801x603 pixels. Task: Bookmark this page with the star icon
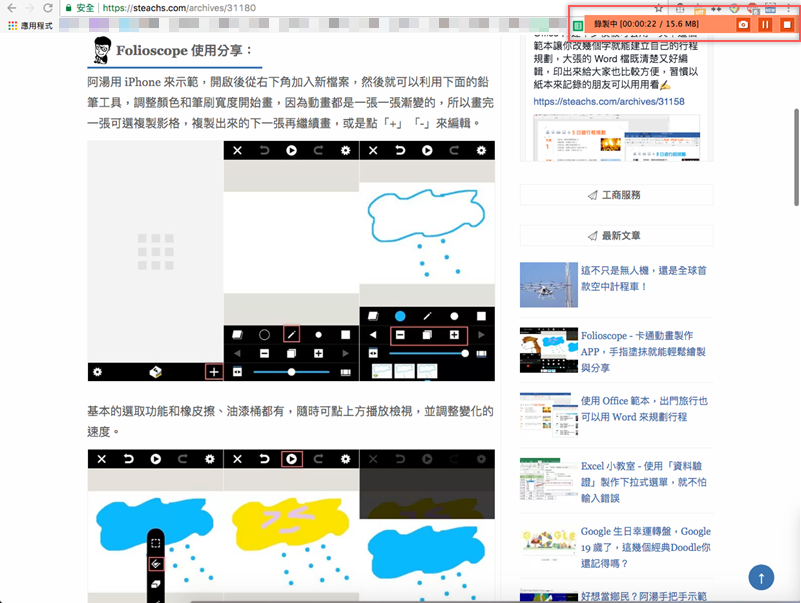click(658, 8)
